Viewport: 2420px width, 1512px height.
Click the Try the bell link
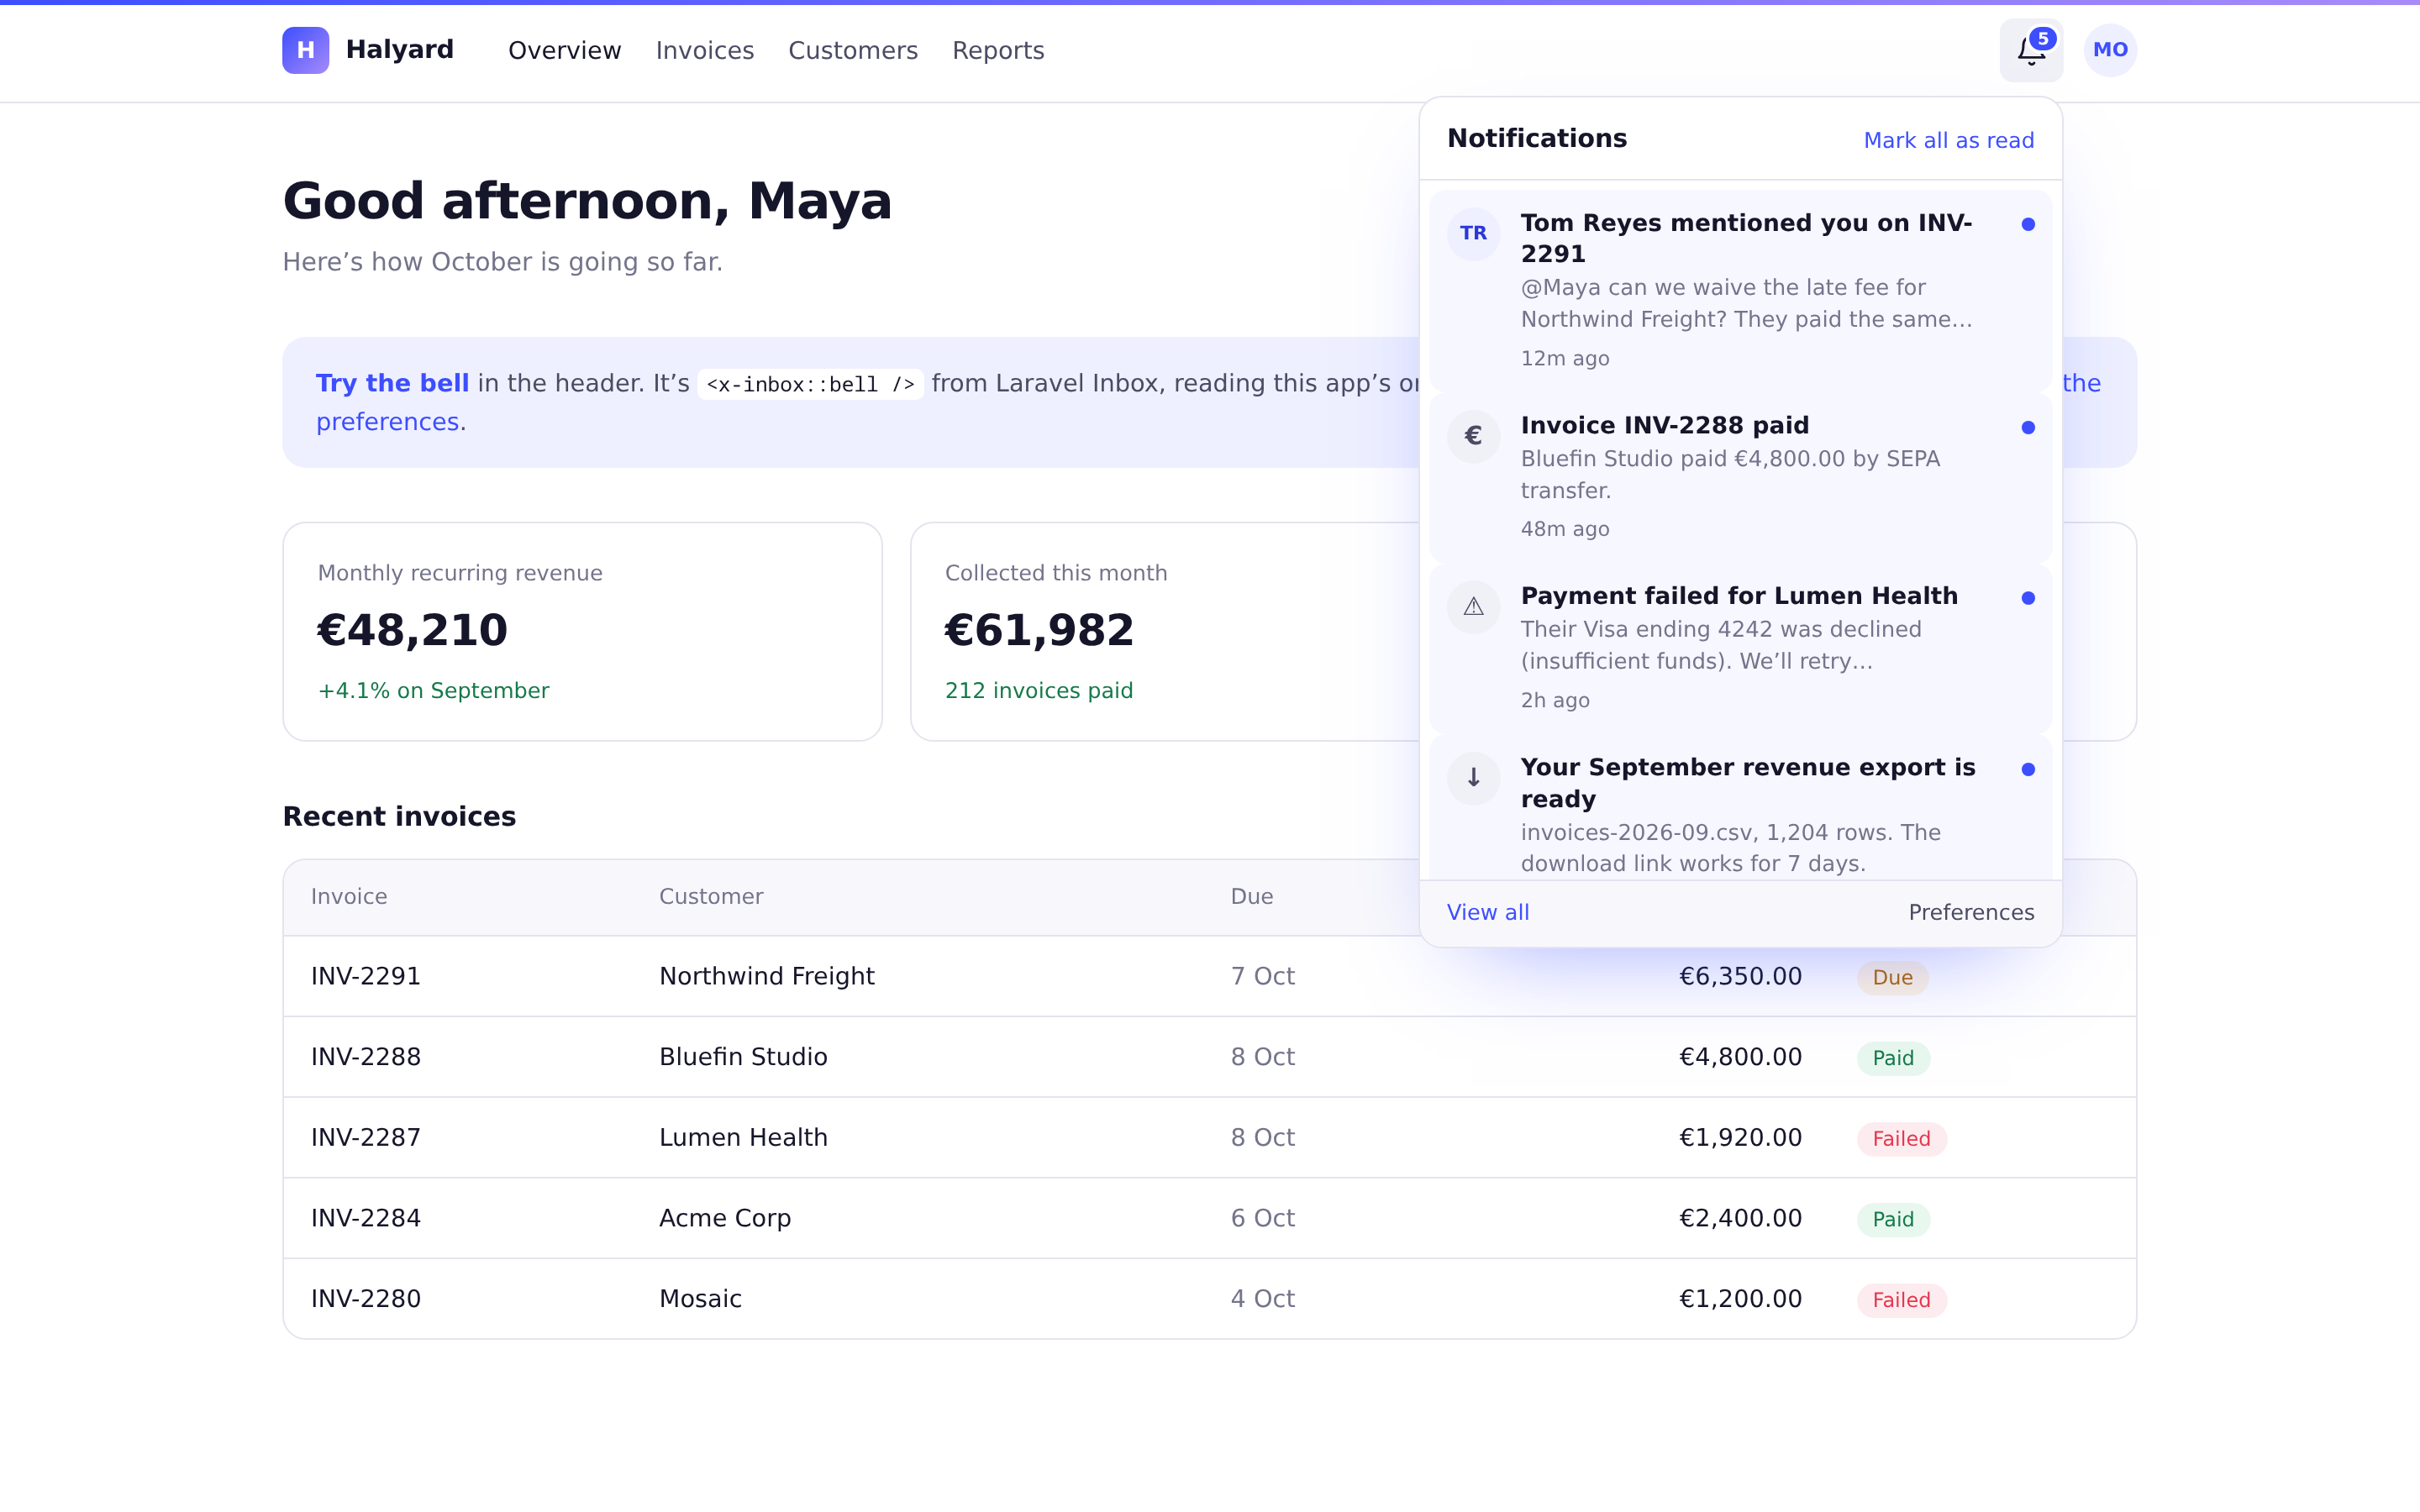tap(392, 384)
